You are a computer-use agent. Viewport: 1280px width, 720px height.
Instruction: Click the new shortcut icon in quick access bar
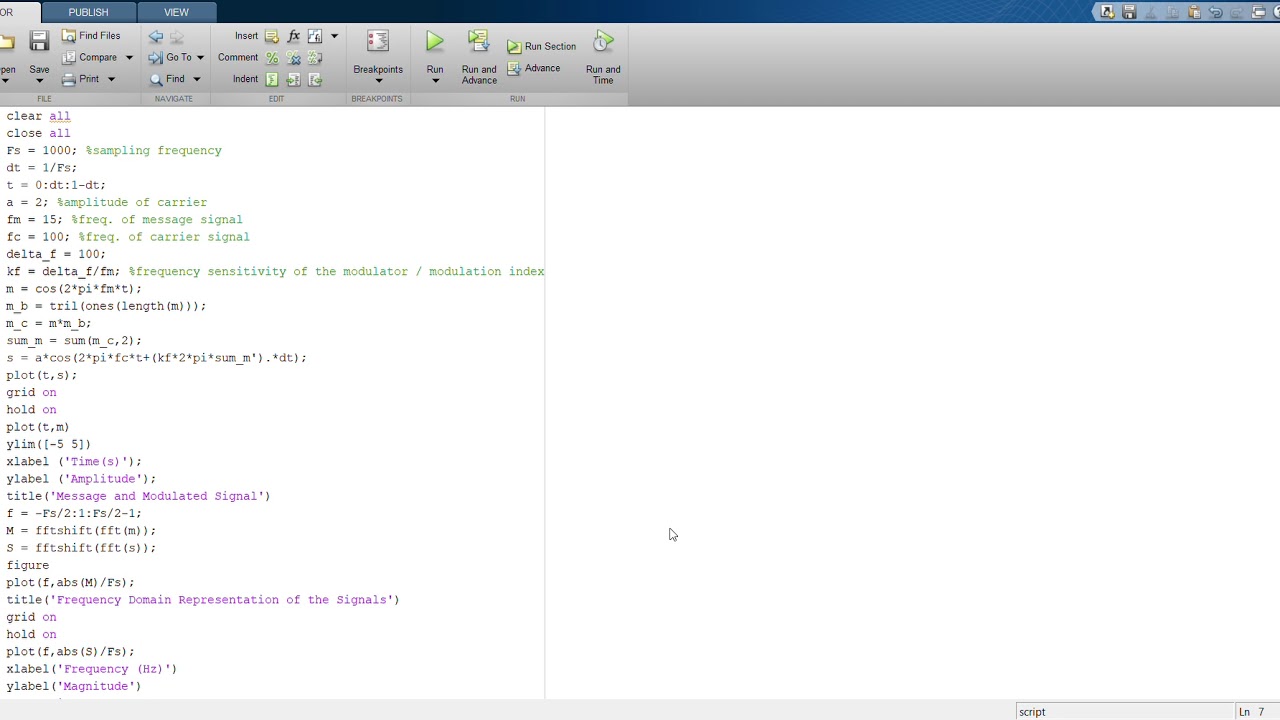coord(1107,12)
